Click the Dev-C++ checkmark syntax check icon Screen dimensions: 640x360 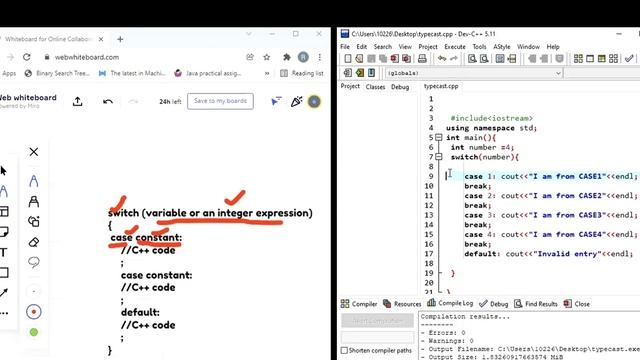tap(629, 59)
